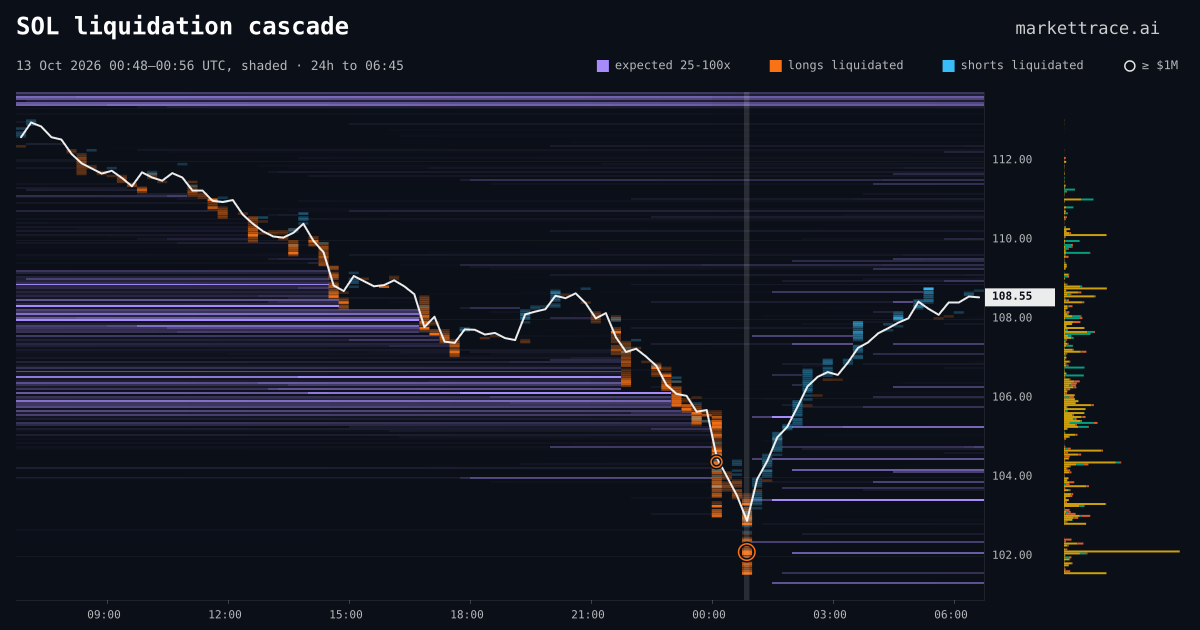
Task: Click the blue shorts liquidated legend swatch
Action: point(949,66)
